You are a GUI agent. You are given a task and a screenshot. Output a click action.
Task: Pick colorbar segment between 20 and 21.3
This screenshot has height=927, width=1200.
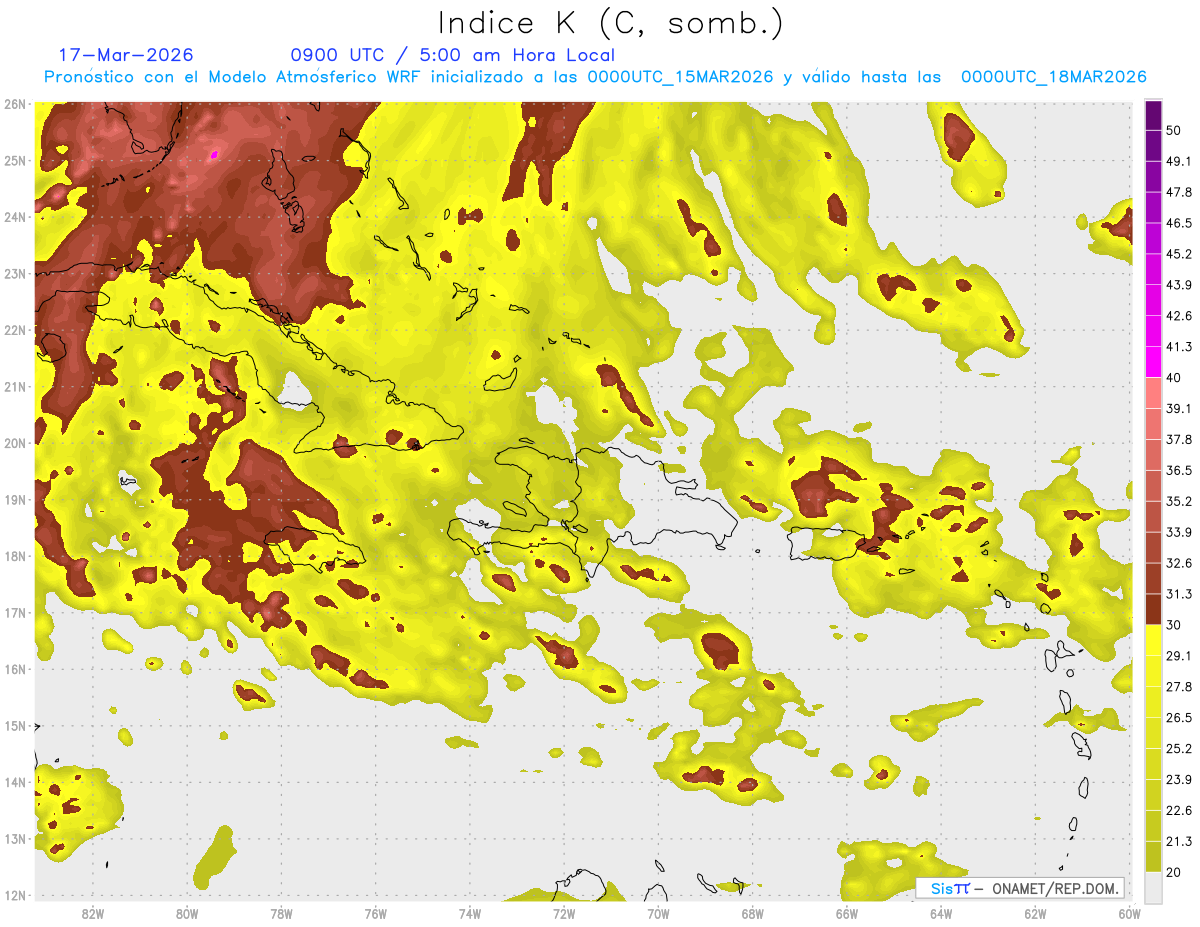1153,856
